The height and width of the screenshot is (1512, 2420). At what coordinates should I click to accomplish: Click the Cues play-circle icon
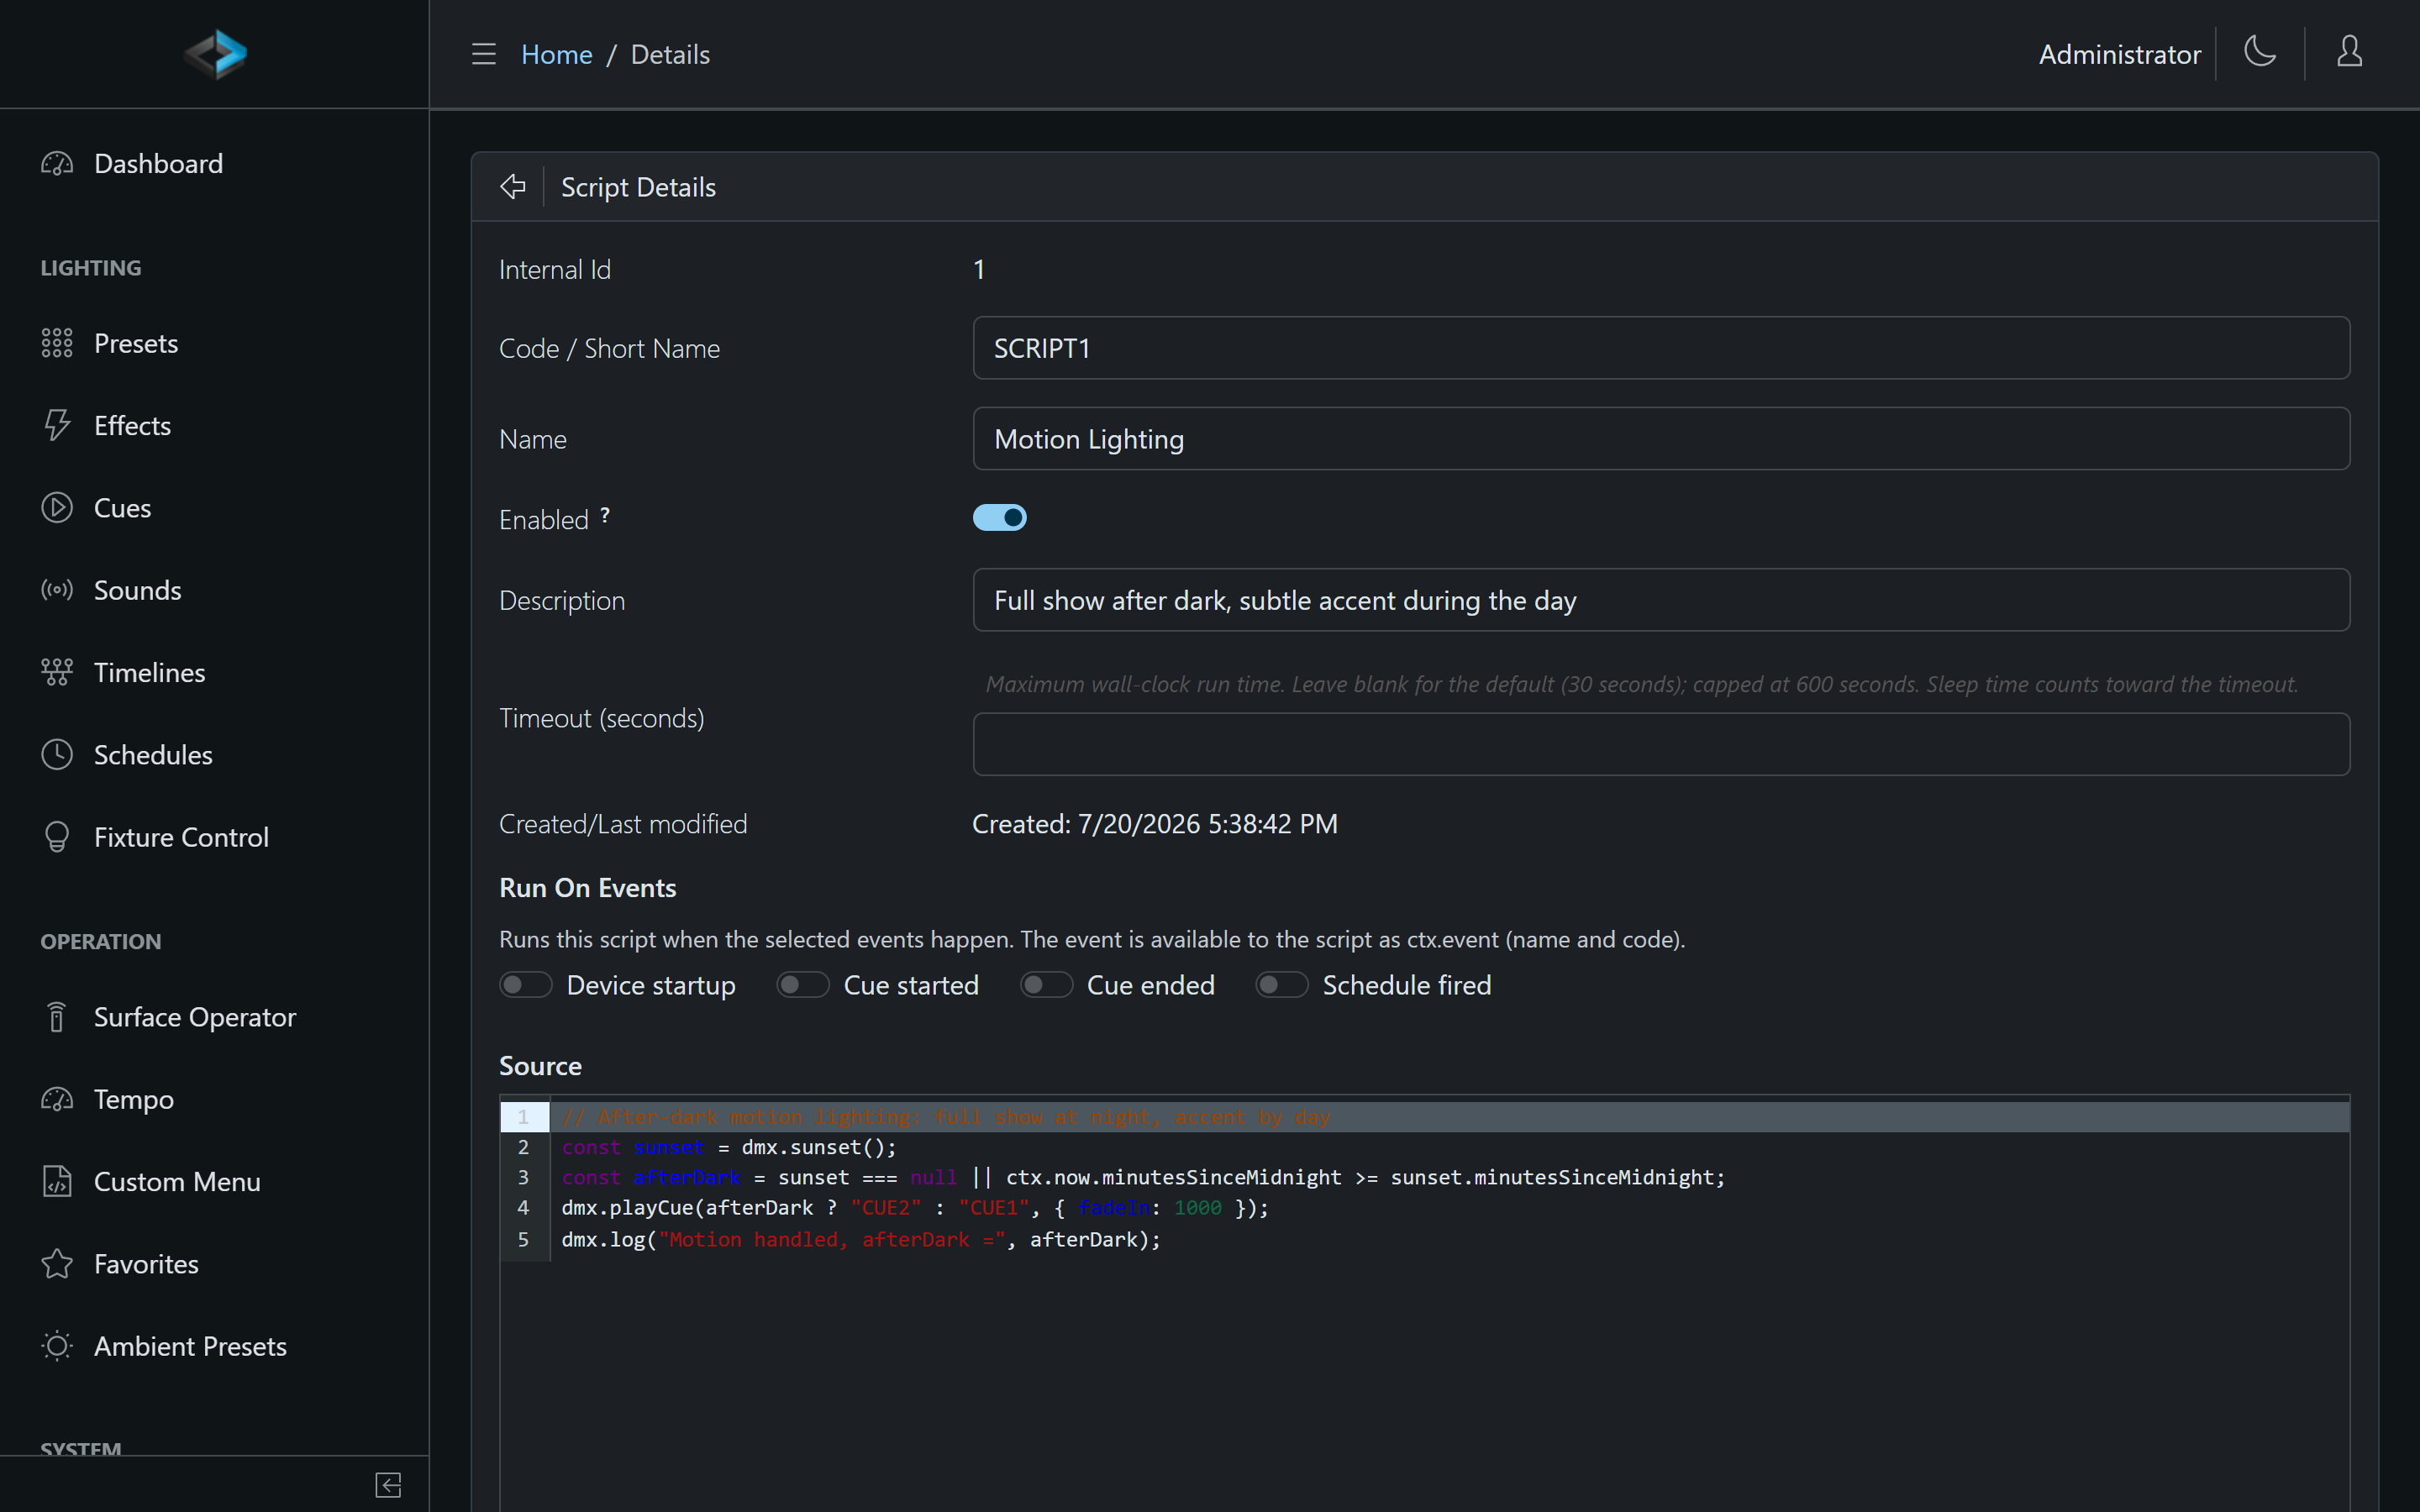57,508
